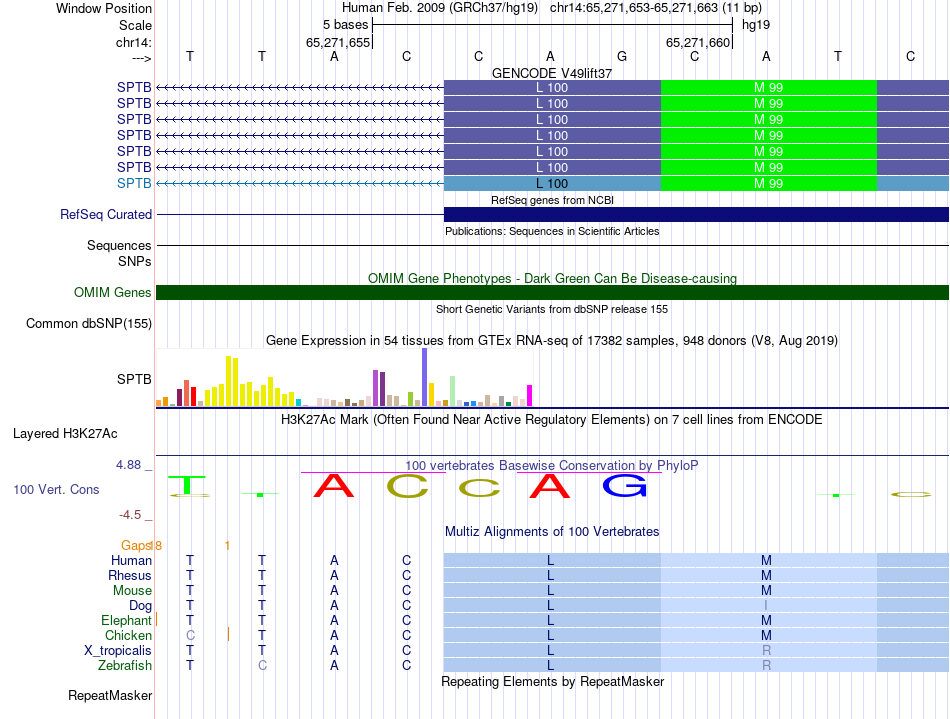Screen dimensions: 950x719
Task: Click the X_tropicalis species row label
Action: point(118,651)
